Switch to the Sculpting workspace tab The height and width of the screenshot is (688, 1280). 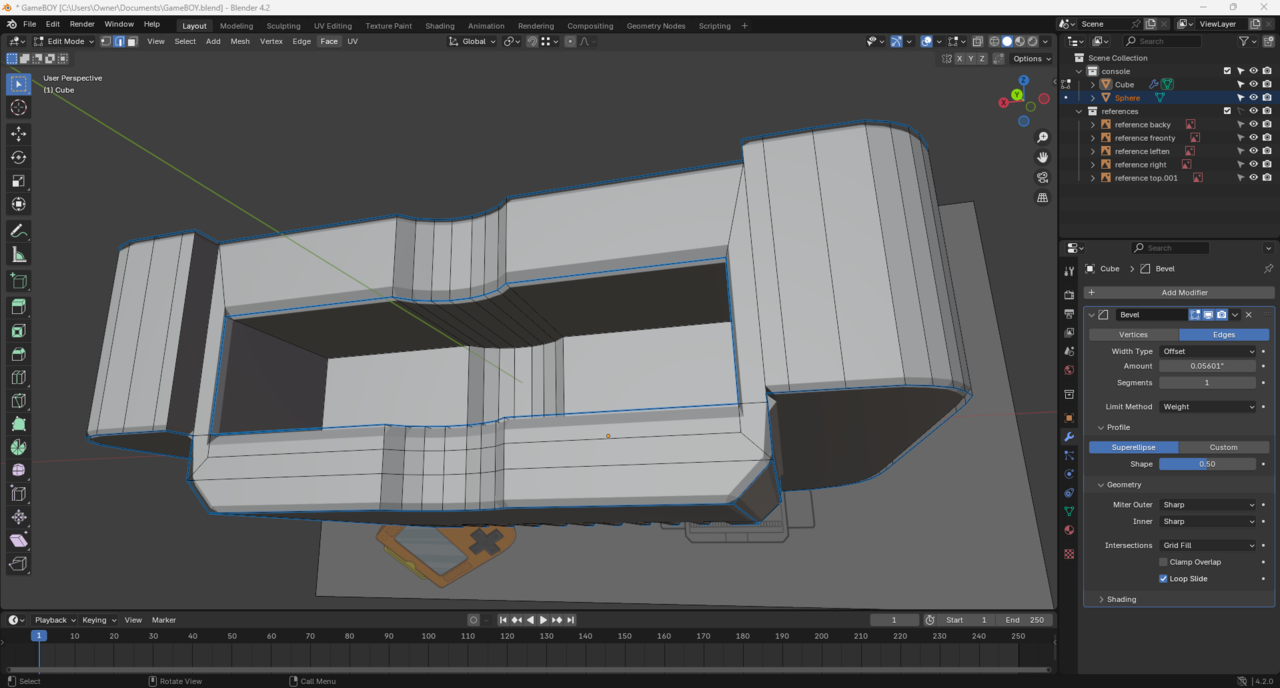point(283,26)
